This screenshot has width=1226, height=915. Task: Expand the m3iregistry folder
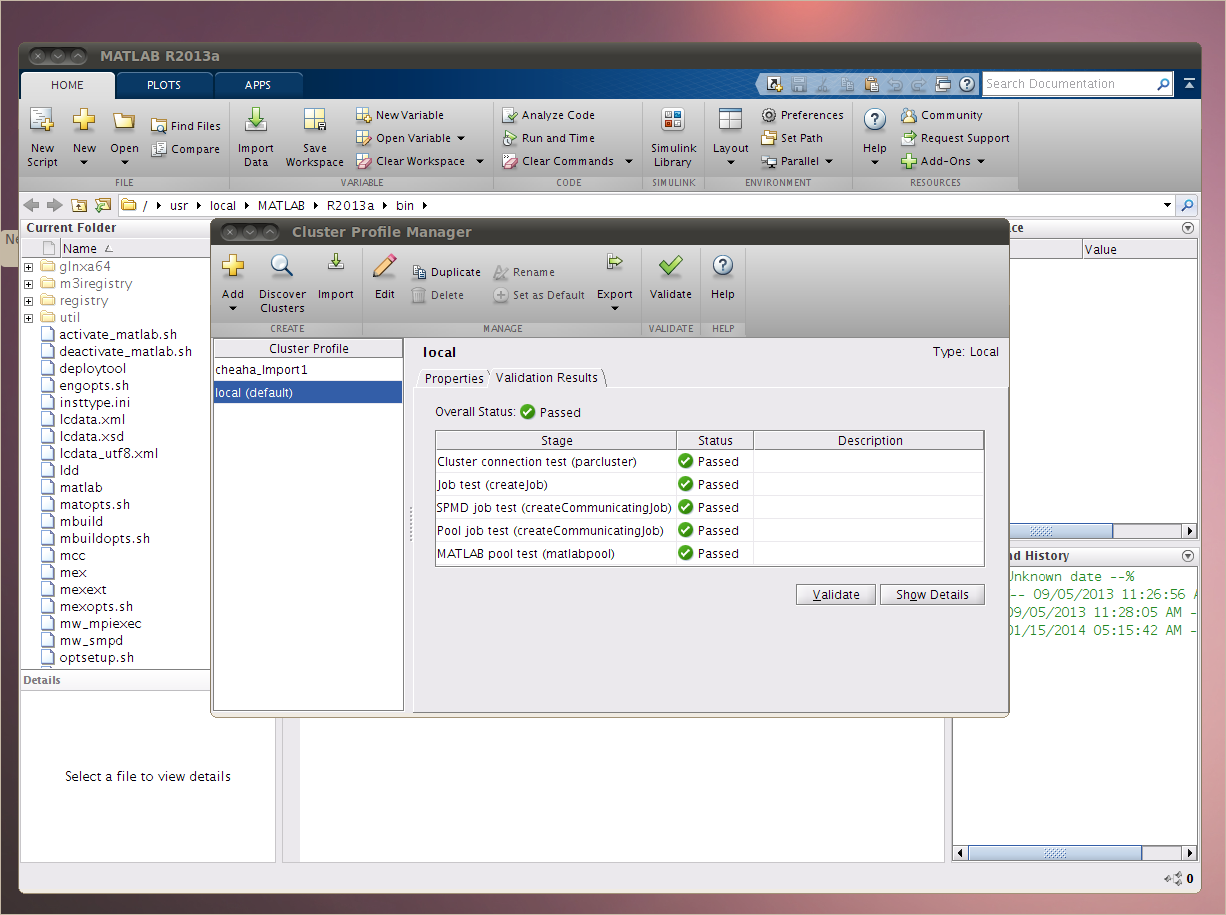(x=29, y=284)
